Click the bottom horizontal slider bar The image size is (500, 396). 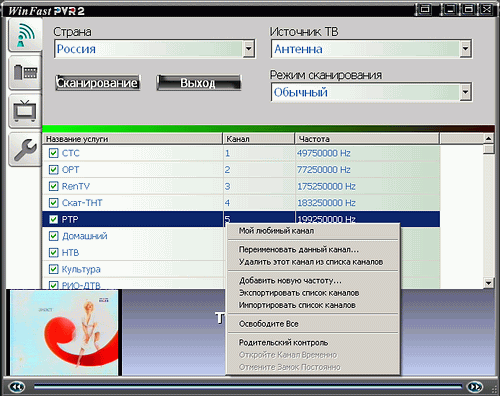(248, 387)
